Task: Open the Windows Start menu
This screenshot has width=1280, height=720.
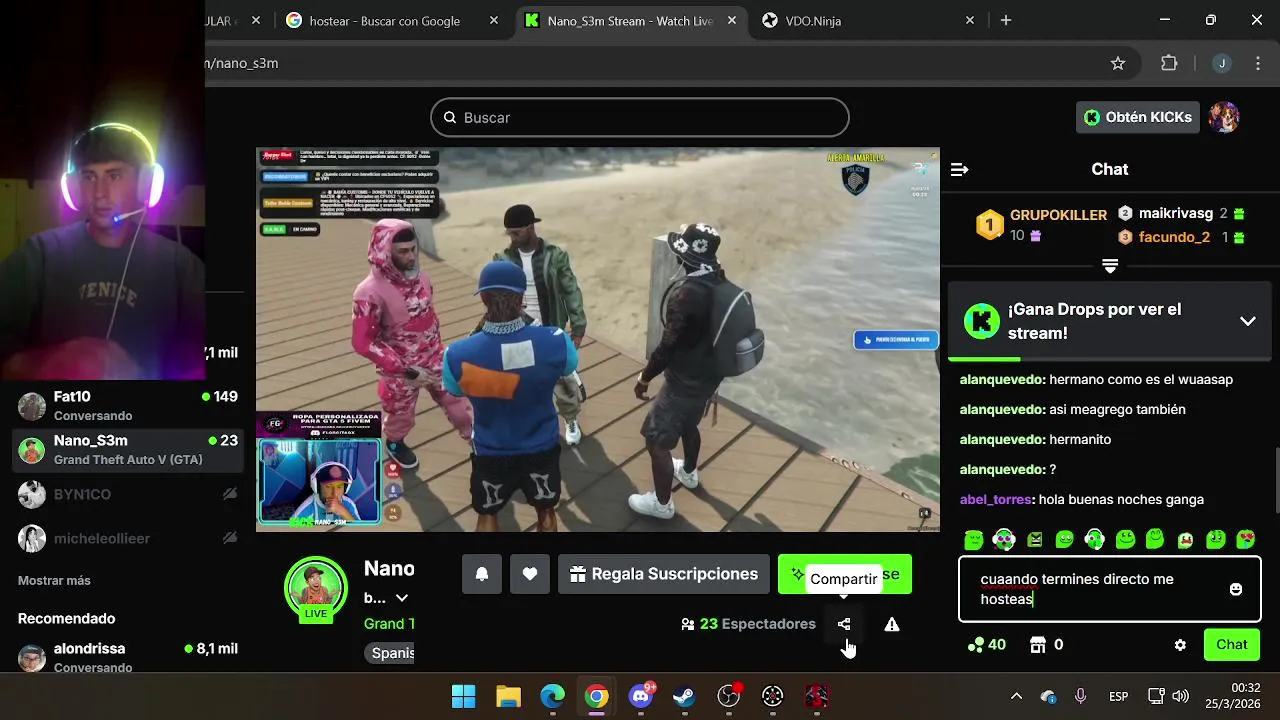Action: tap(464, 696)
